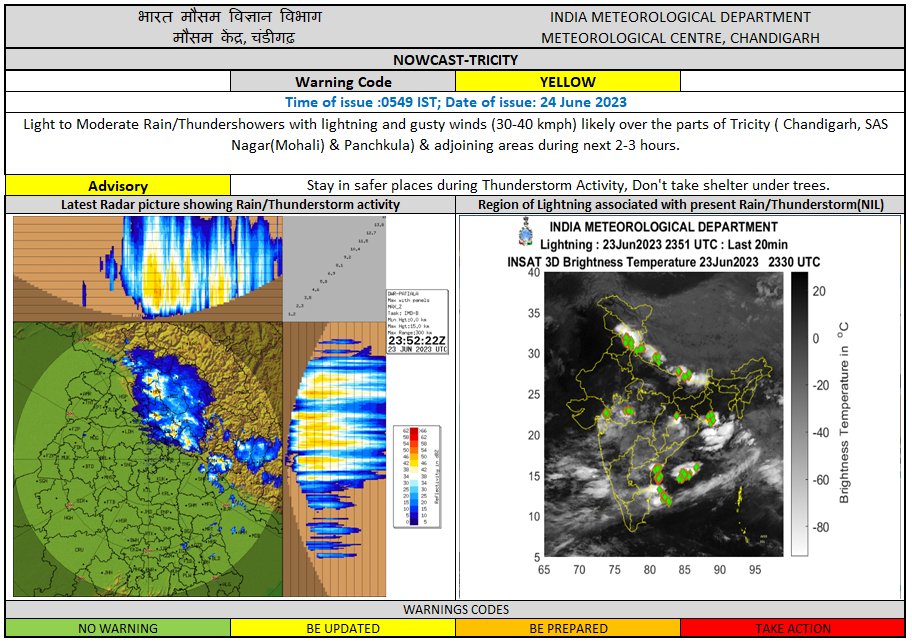Click the Warning Code label cell
This screenshot has height=642, width=912.
click(x=343, y=81)
